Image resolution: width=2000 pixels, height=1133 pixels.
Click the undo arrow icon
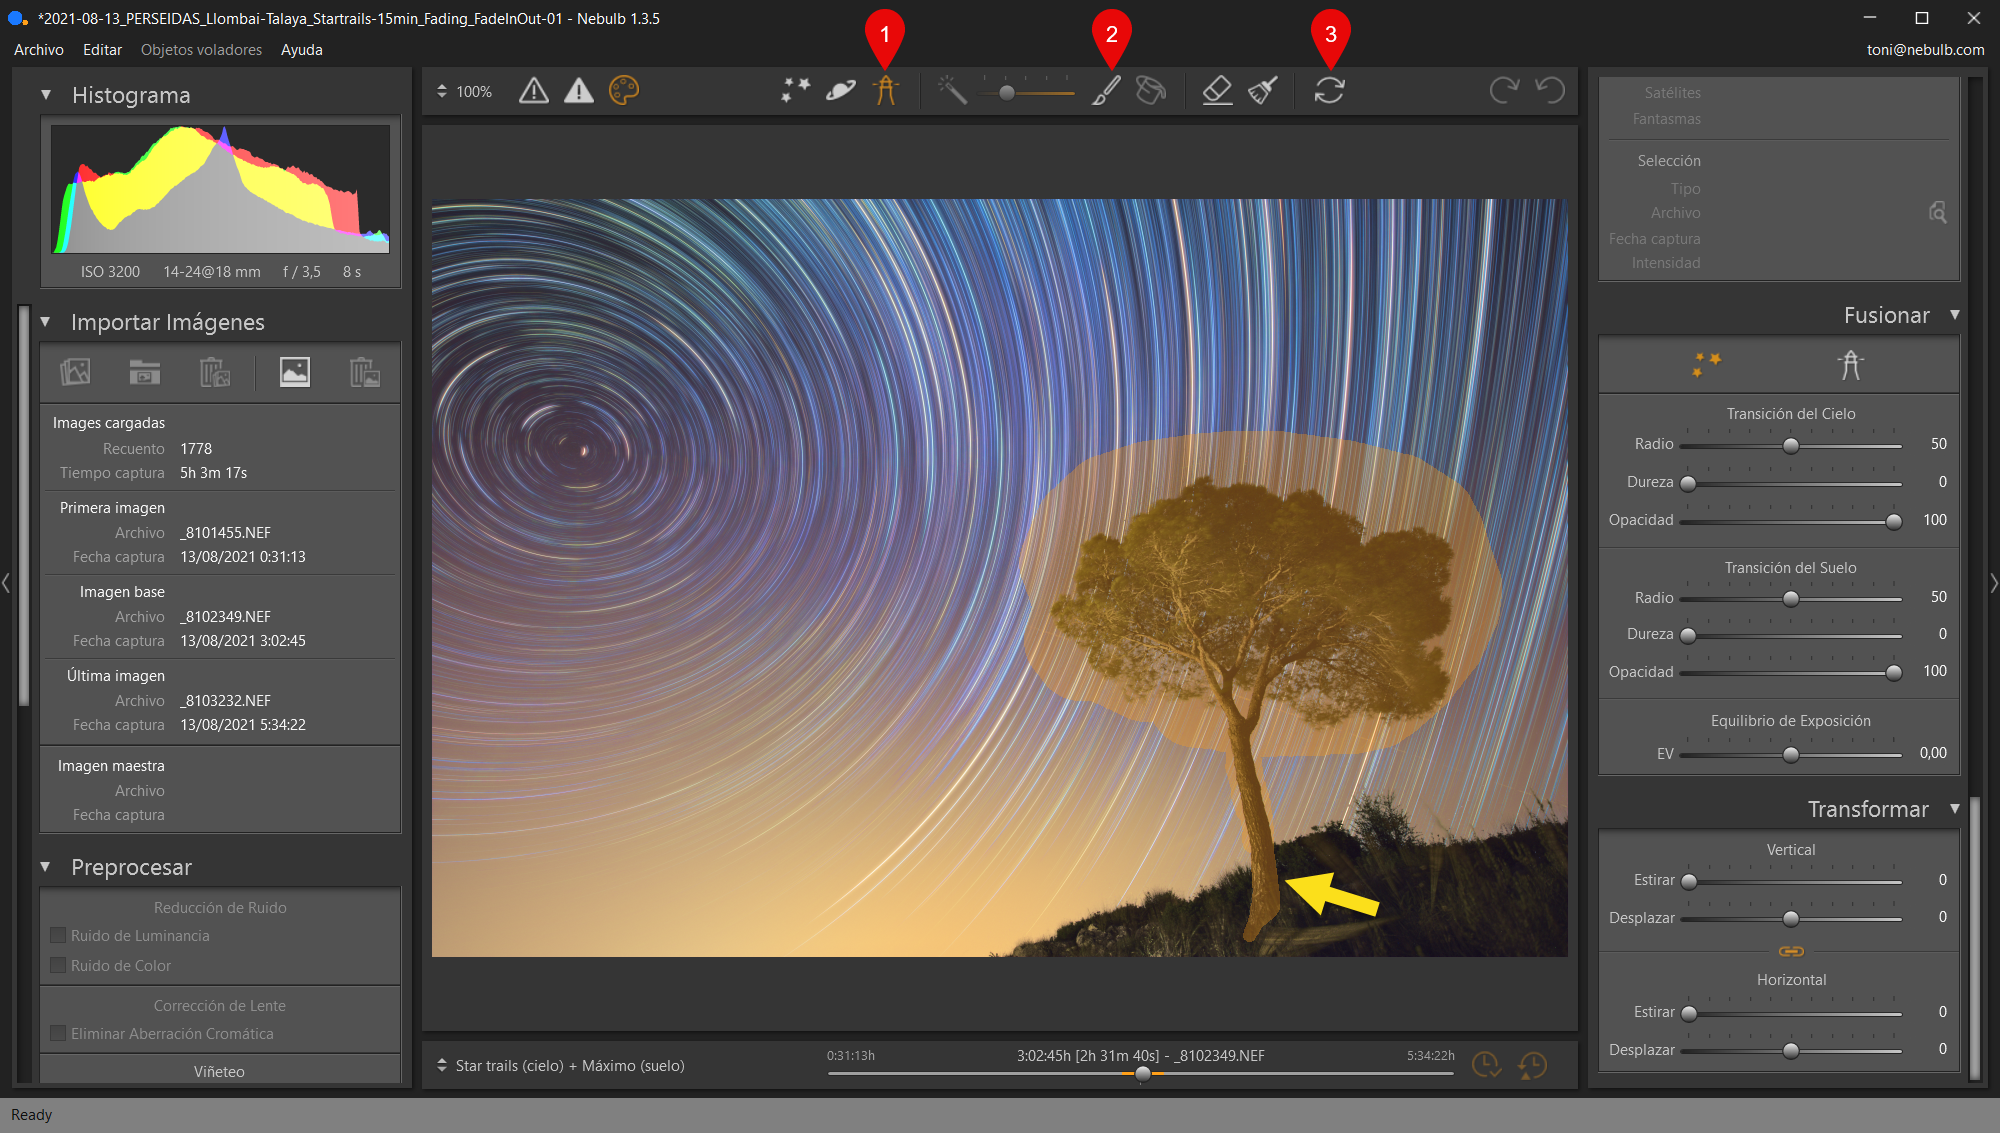pos(1550,91)
